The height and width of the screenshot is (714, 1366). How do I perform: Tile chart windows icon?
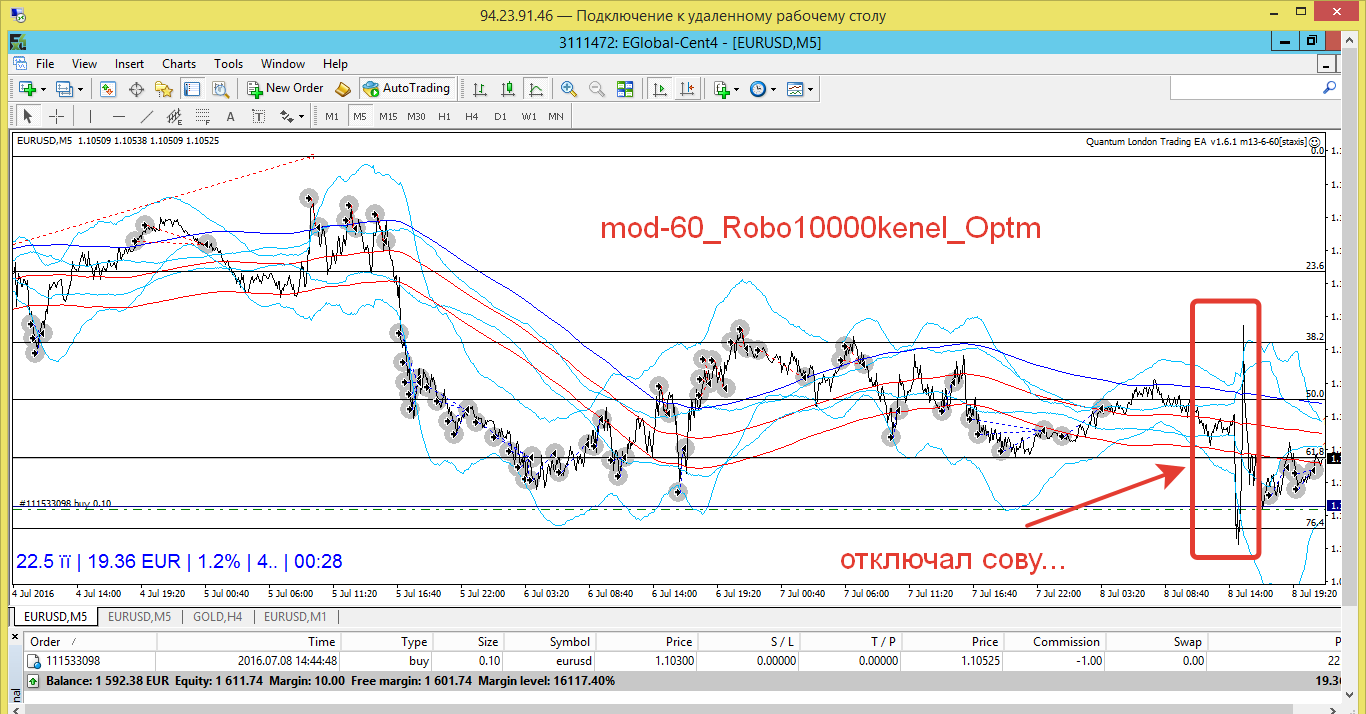[625, 89]
